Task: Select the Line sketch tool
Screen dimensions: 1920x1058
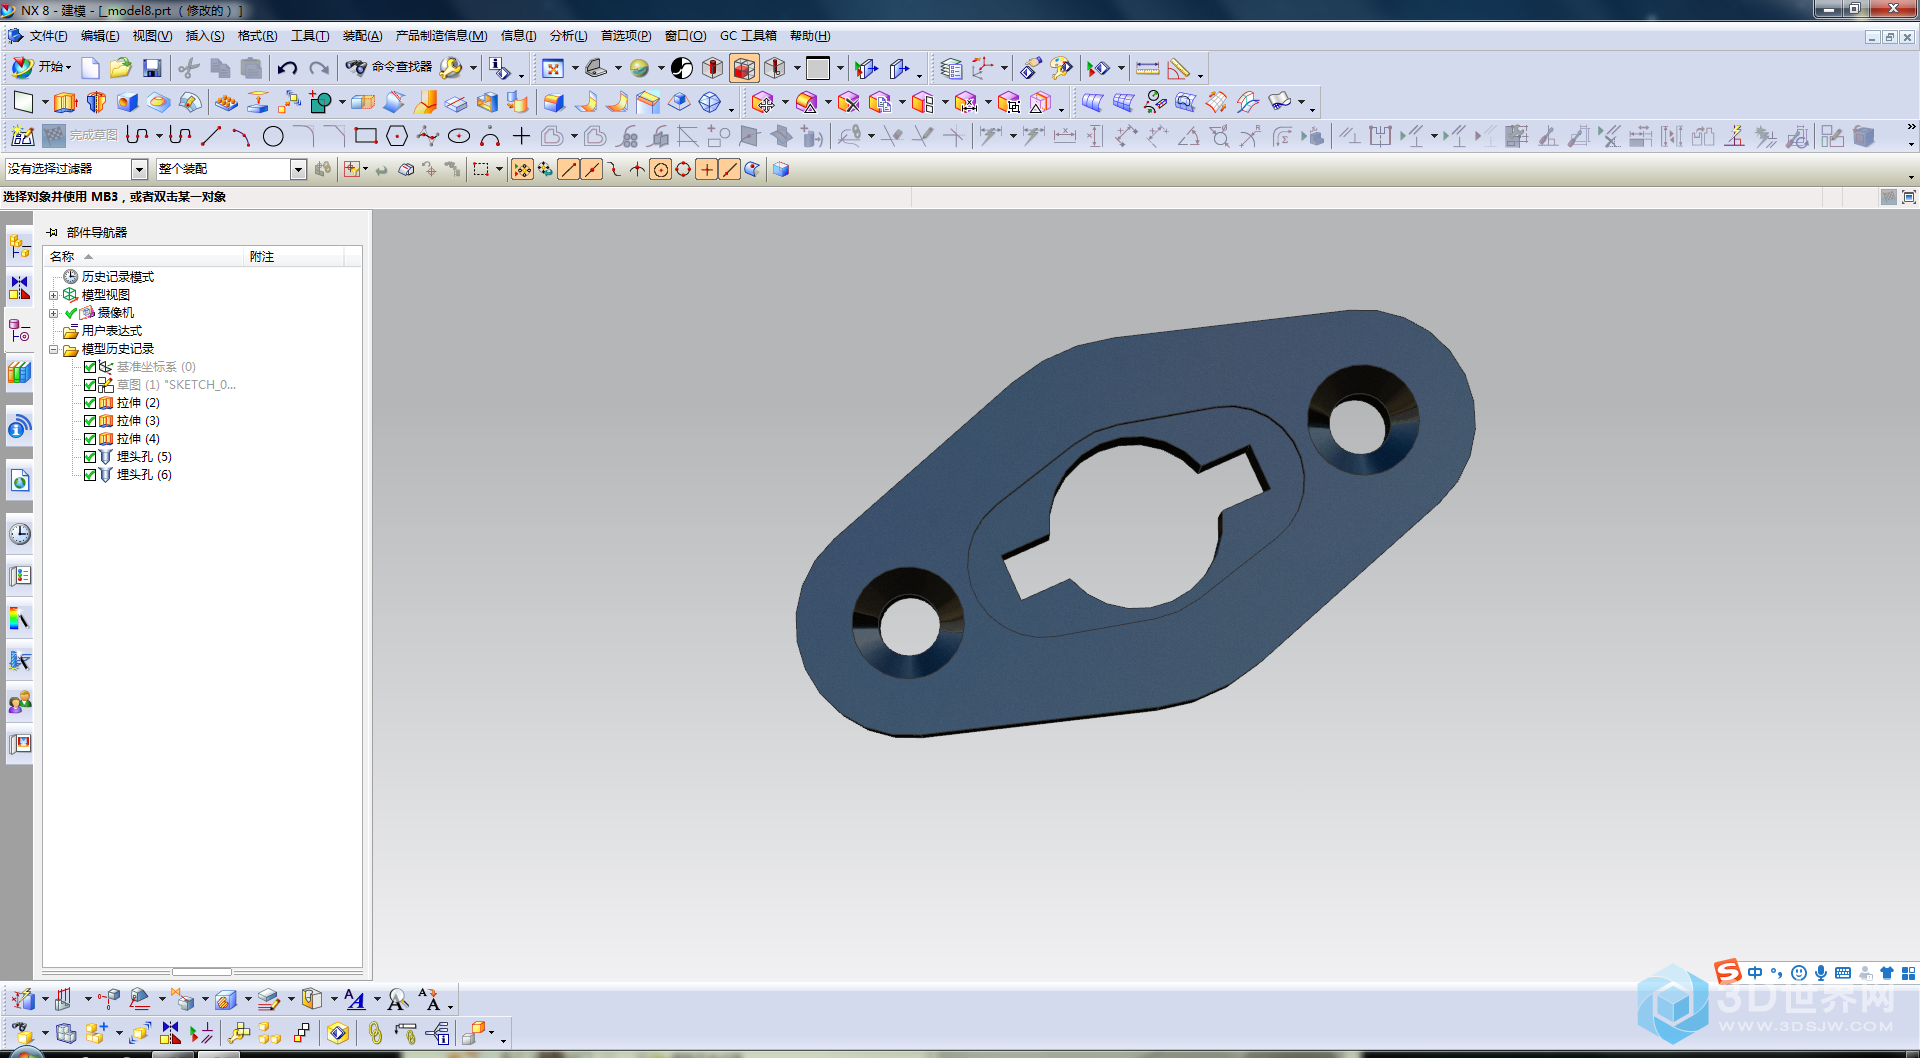Action: coord(211,136)
